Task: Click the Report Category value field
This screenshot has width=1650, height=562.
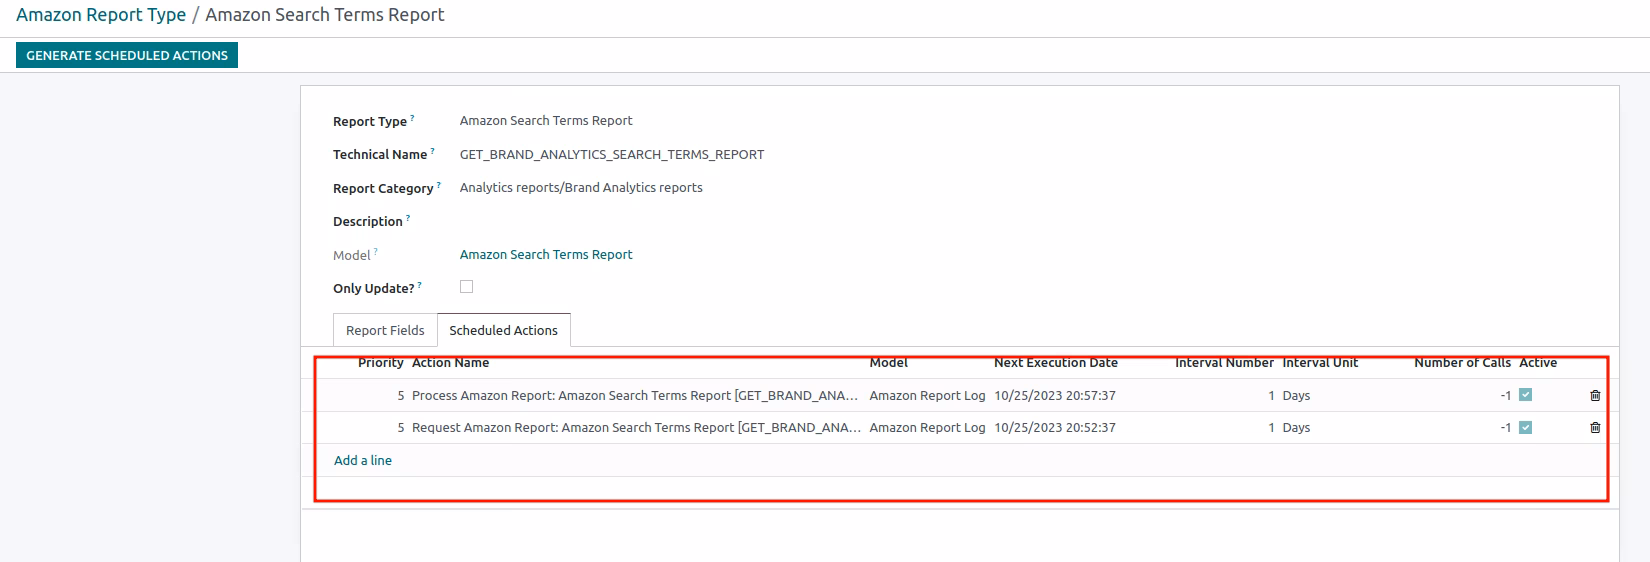Action: coord(581,187)
